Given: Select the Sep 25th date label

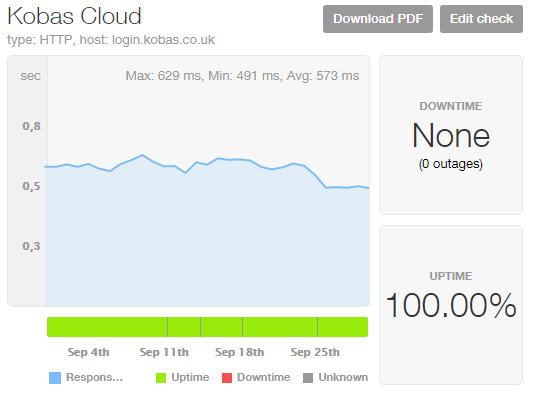Looking at the screenshot, I should coord(315,352).
